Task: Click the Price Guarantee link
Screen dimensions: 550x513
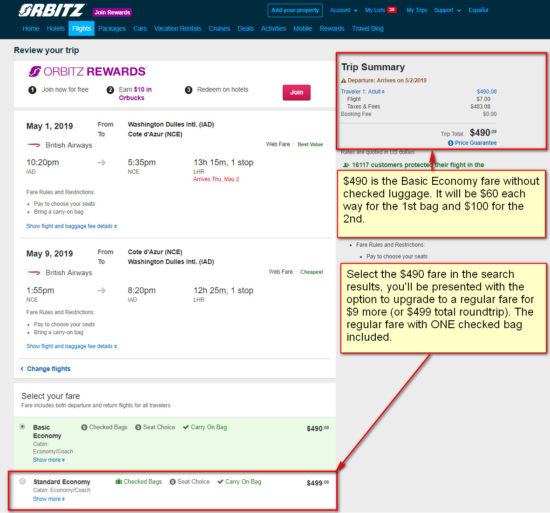Action: 476,143
